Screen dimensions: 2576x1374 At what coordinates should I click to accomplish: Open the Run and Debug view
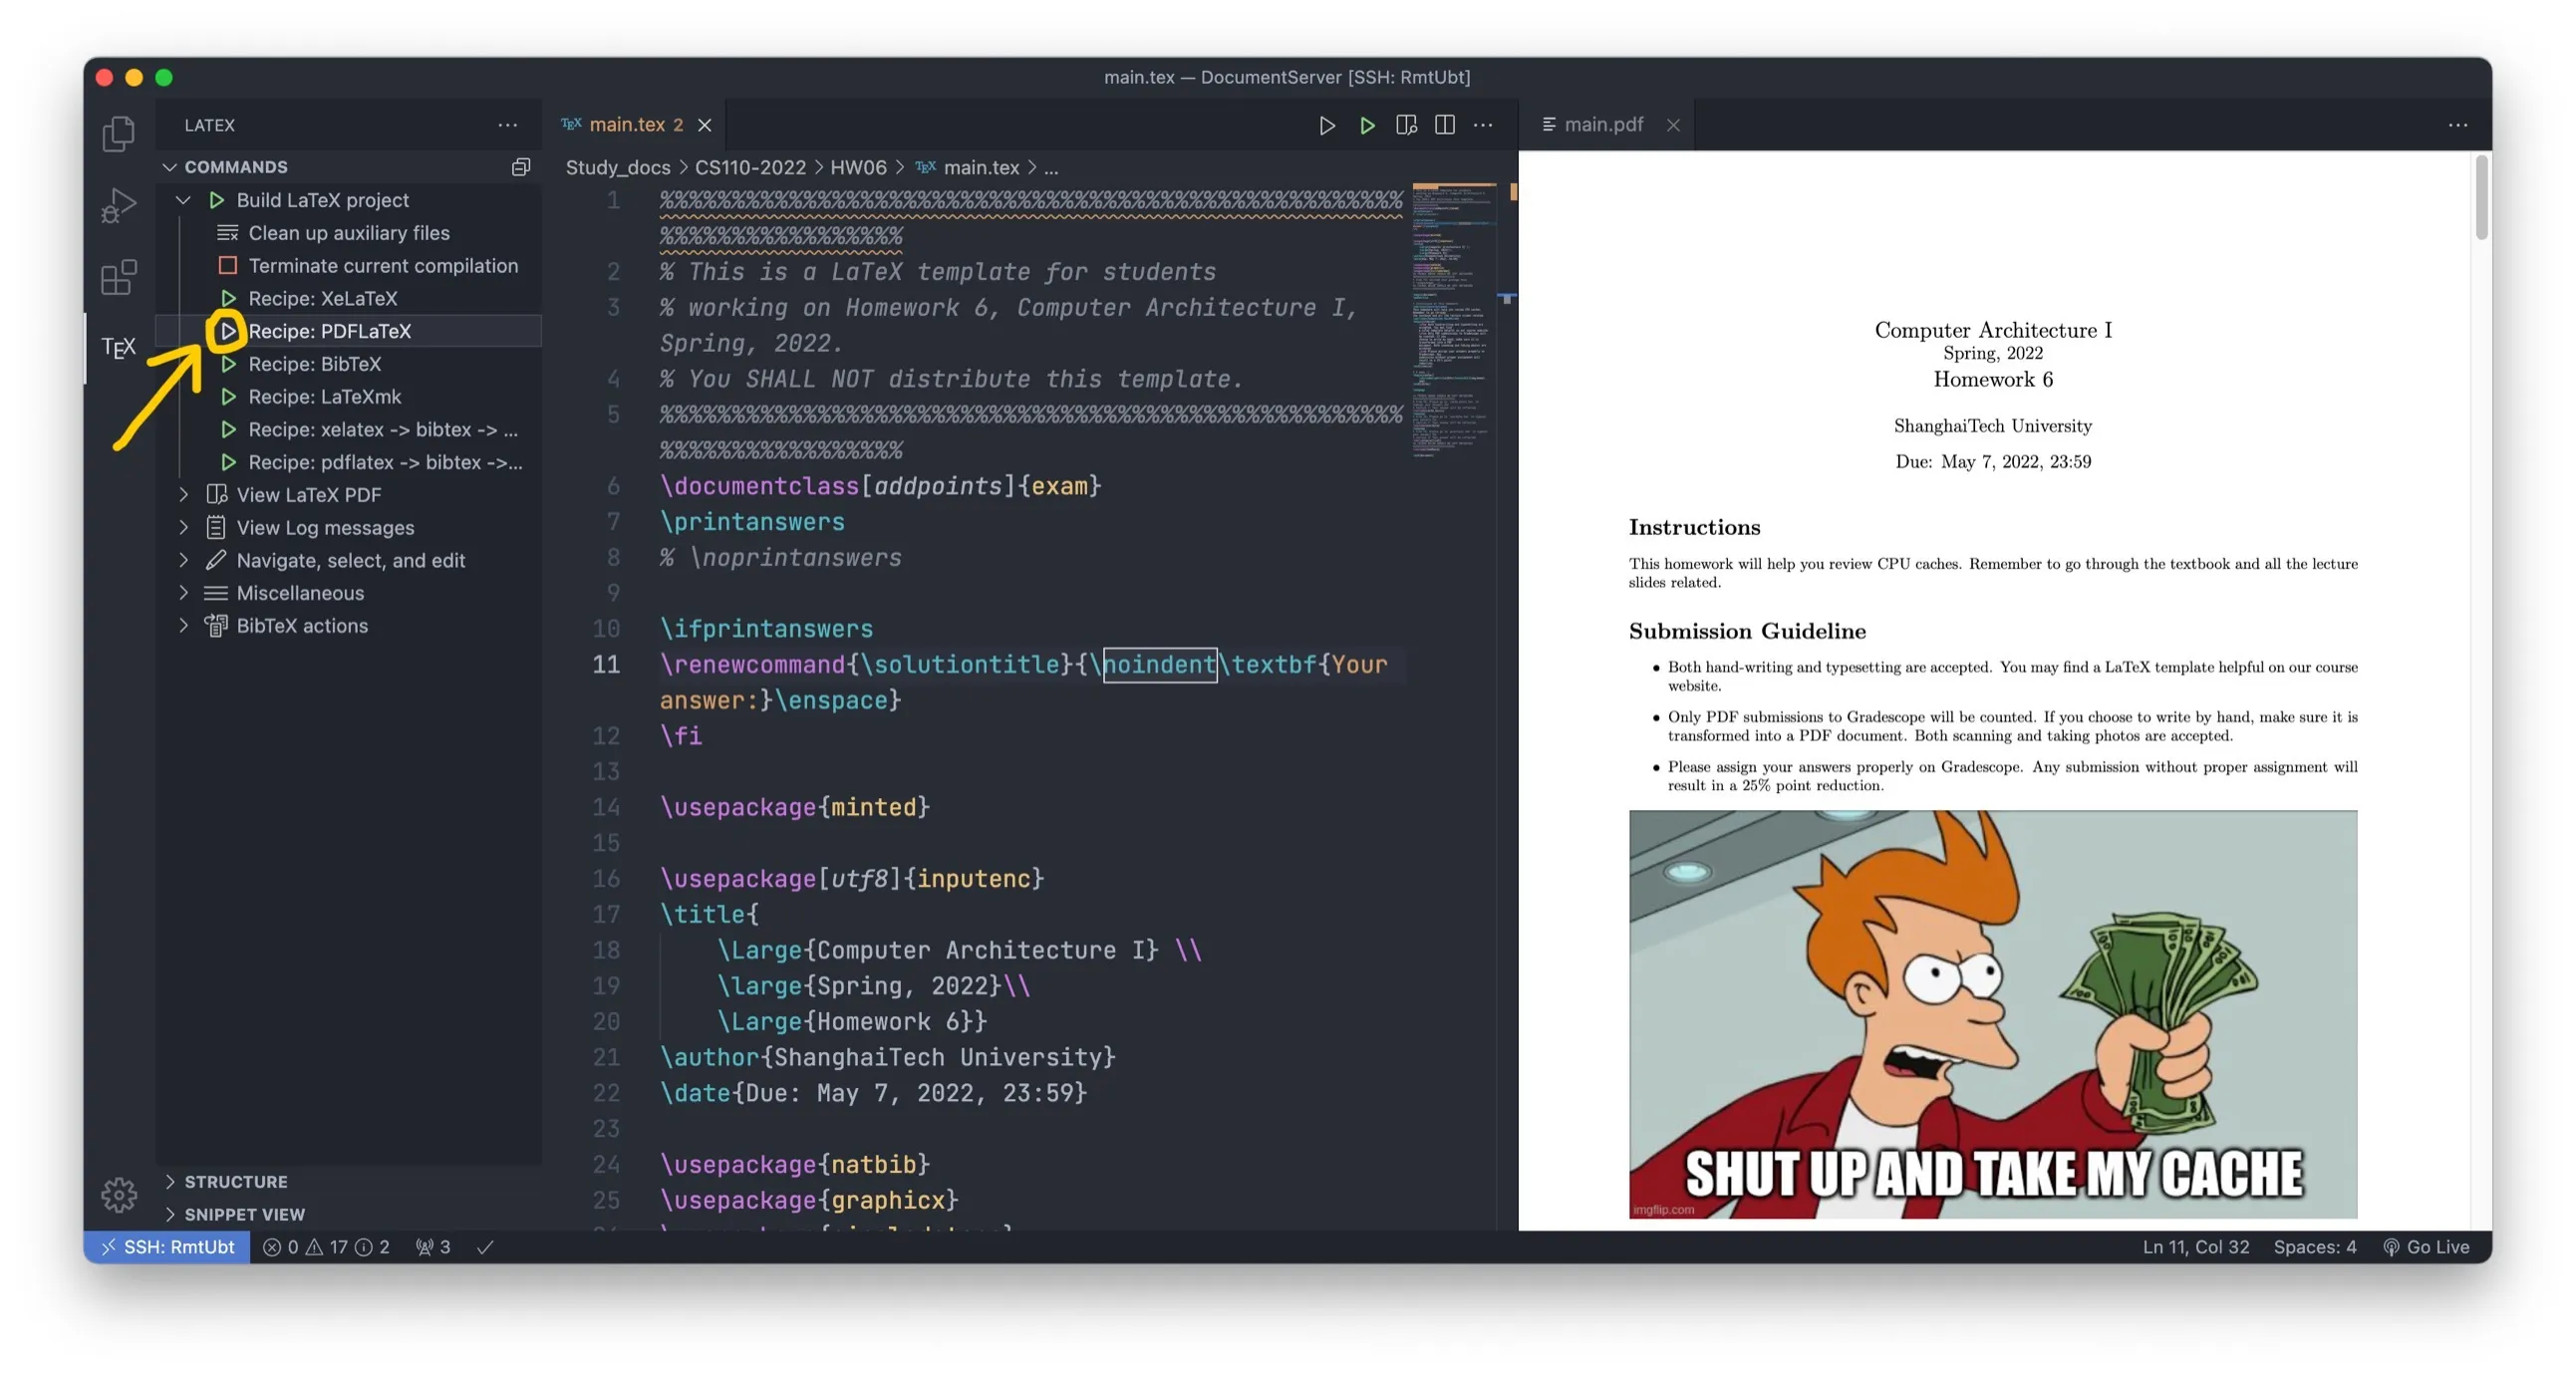tap(118, 205)
